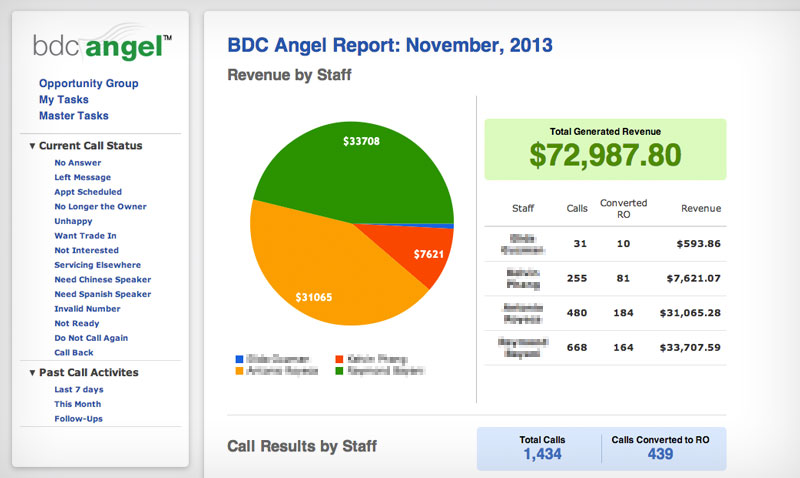This screenshot has width=800, height=478.
Task: Filter calls by No Answer
Action: tap(76, 162)
